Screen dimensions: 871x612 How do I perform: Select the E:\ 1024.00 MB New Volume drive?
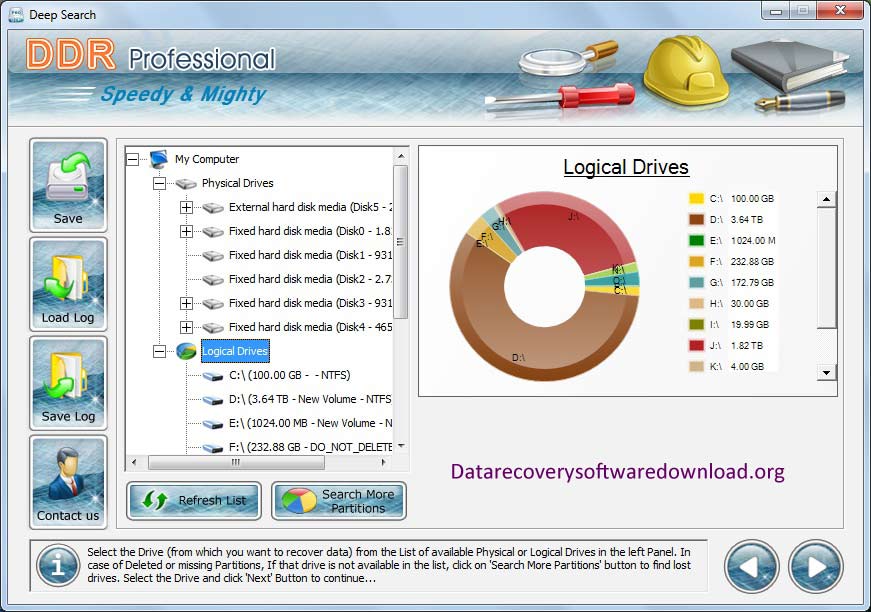pos(310,423)
